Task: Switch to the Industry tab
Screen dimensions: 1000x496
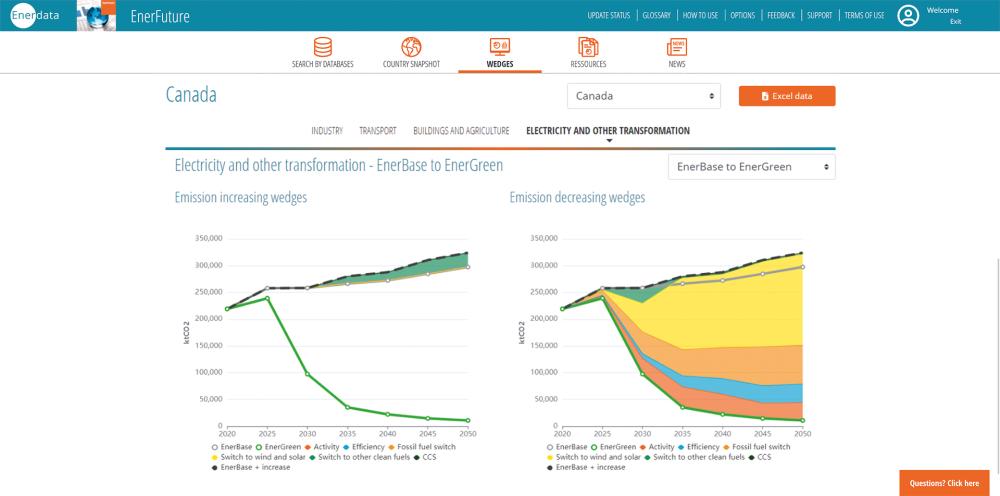Action: 327,131
